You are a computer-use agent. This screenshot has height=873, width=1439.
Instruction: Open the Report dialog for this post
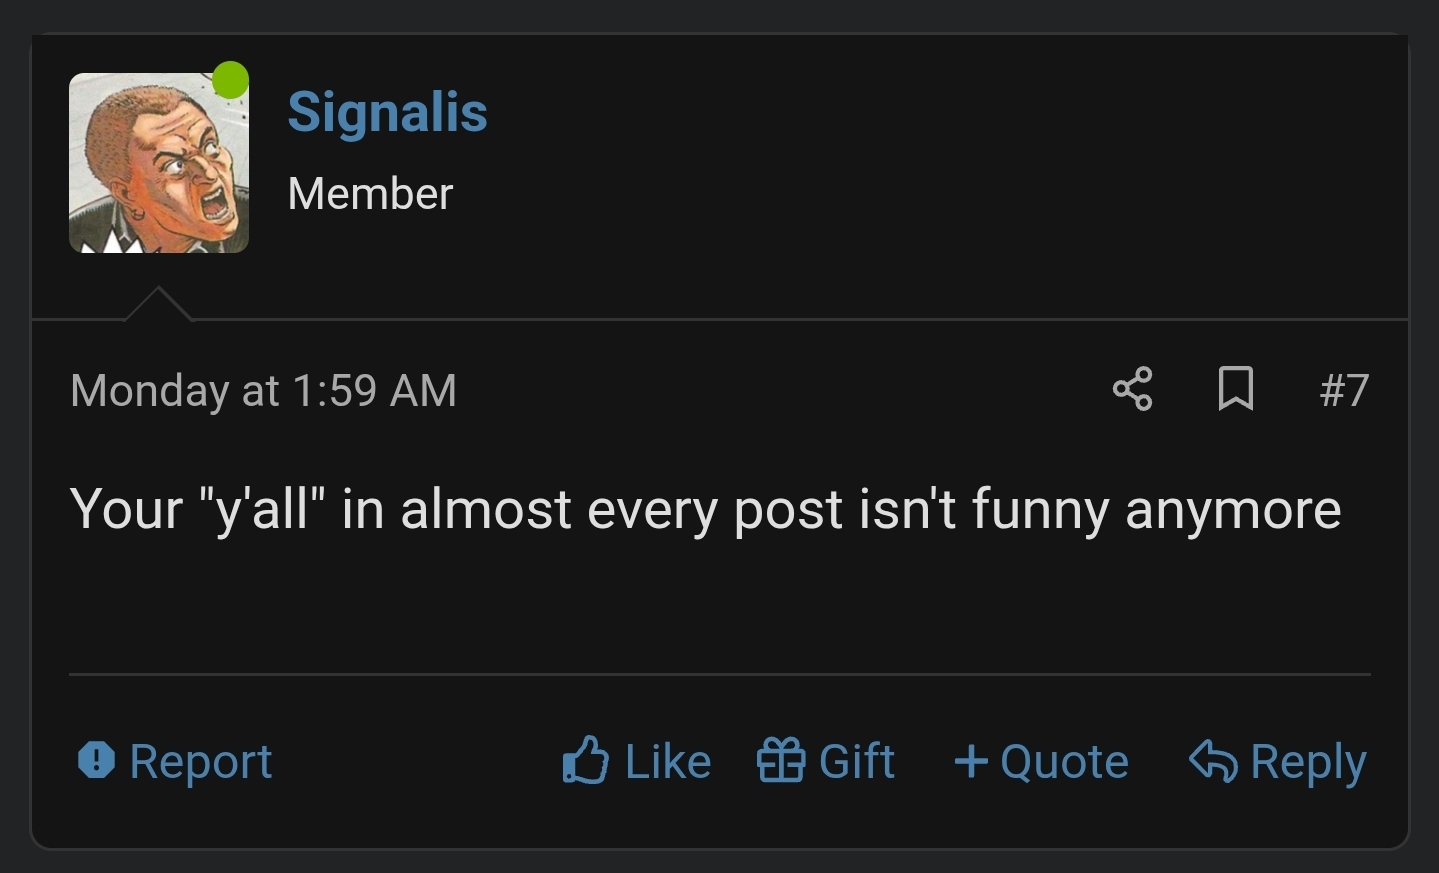click(x=175, y=761)
